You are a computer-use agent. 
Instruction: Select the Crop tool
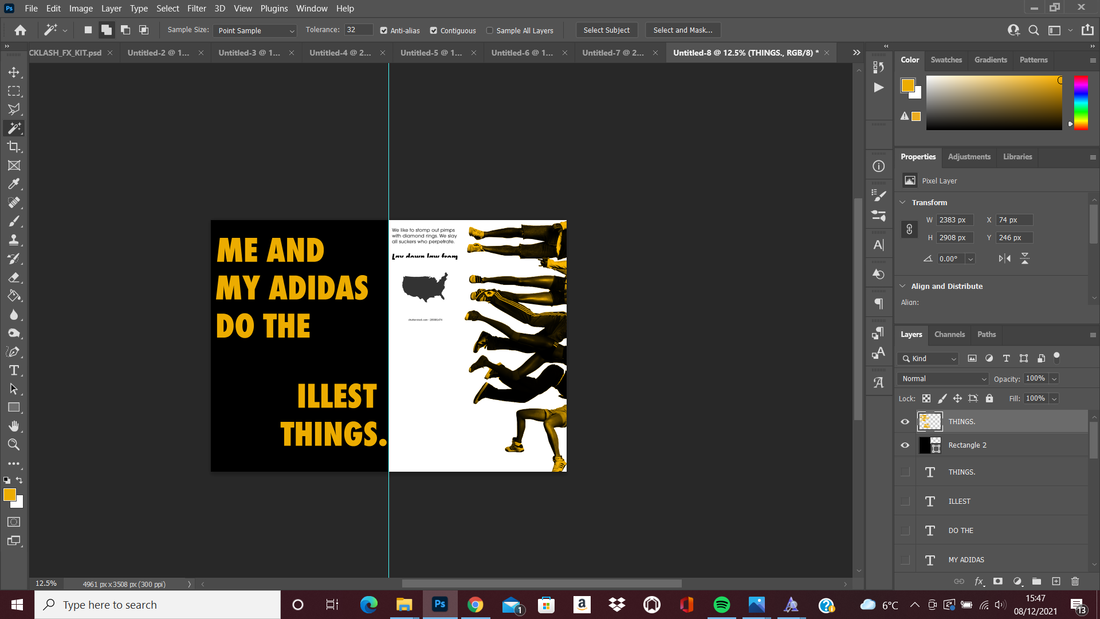(x=14, y=147)
